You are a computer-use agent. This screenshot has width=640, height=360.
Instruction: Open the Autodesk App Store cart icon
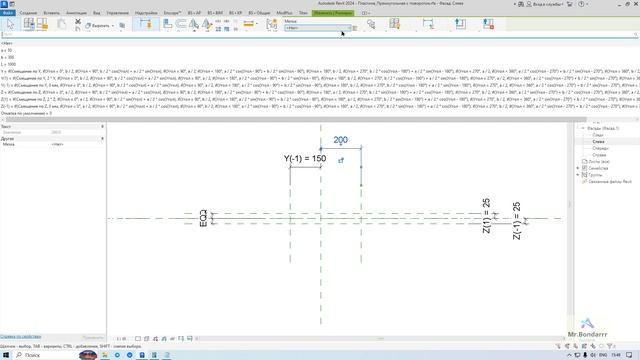(x=570, y=4)
